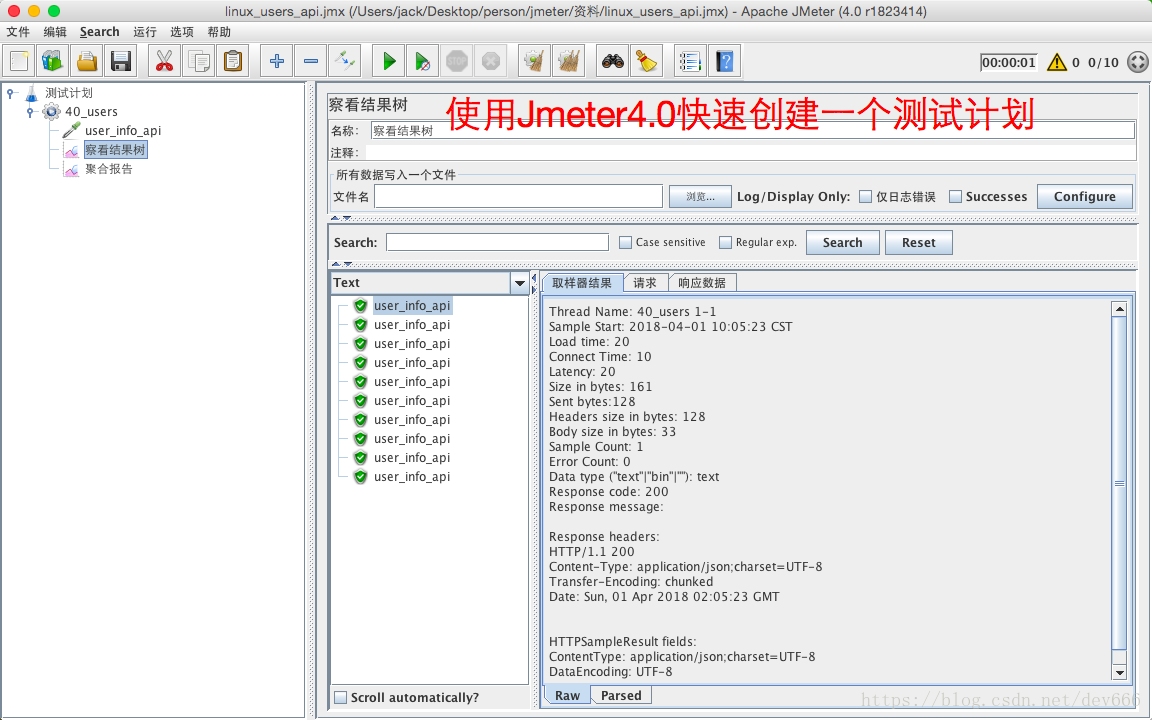Toggle the 仅日志错误 checkbox
The height and width of the screenshot is (720, 1152).
[865, 197]
